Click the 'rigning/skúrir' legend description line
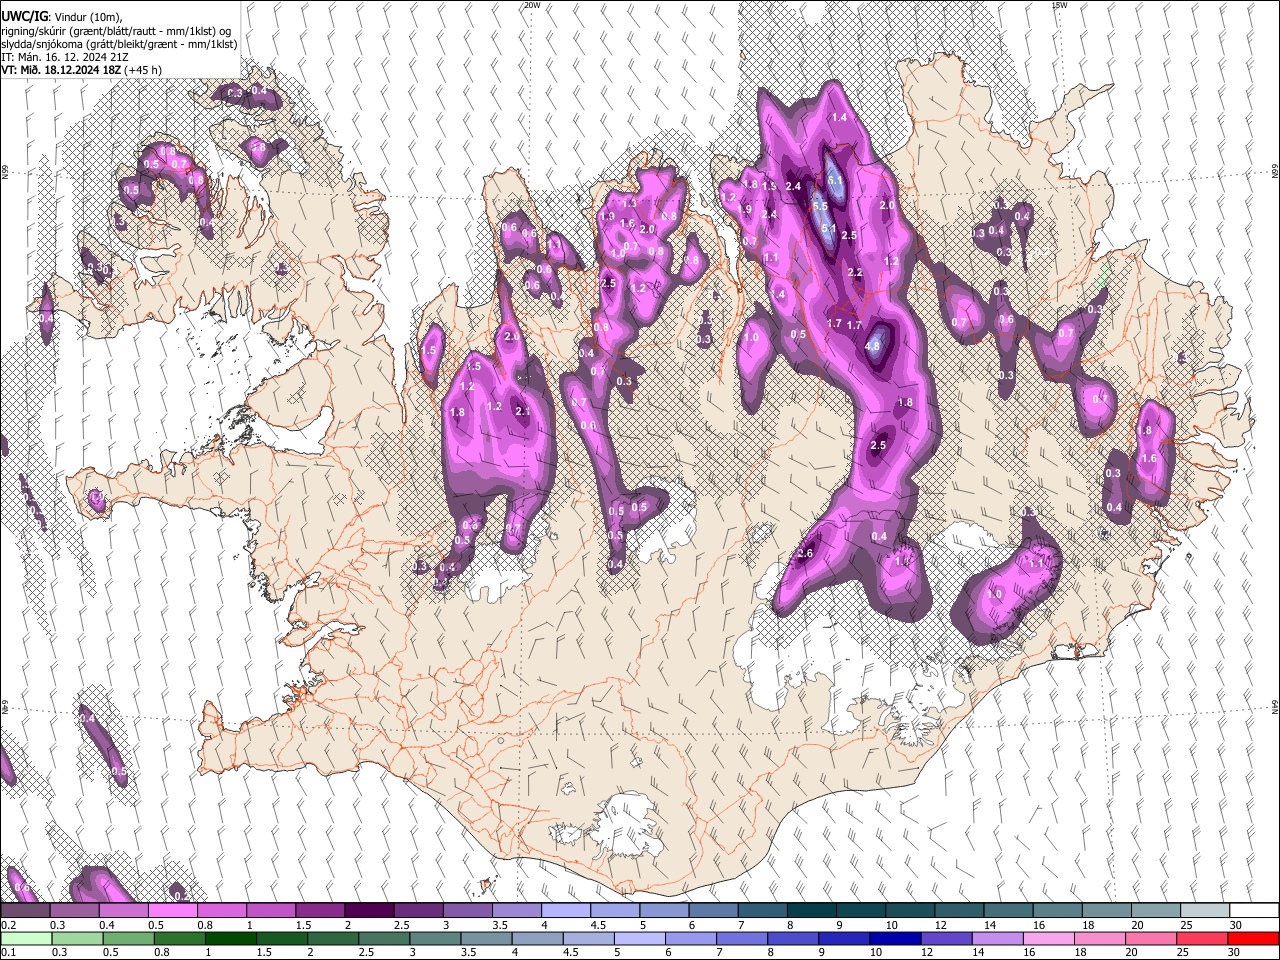This screenshot has height=960, width=1280. point(116,31)
